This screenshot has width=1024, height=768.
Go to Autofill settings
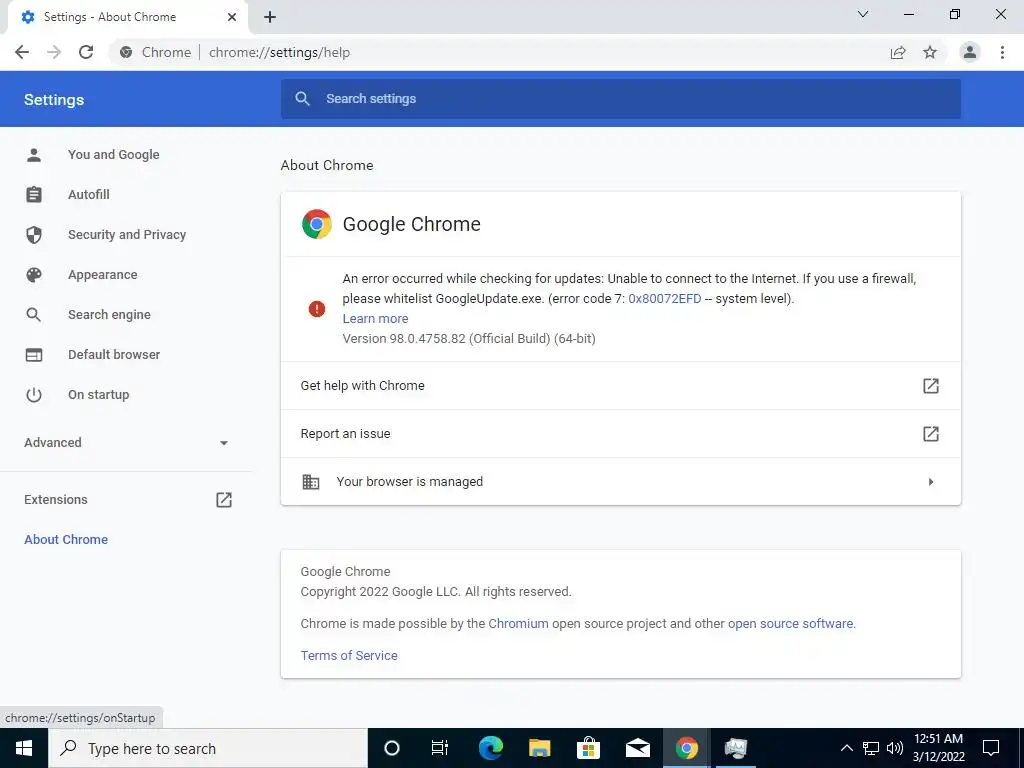[89, 195]
